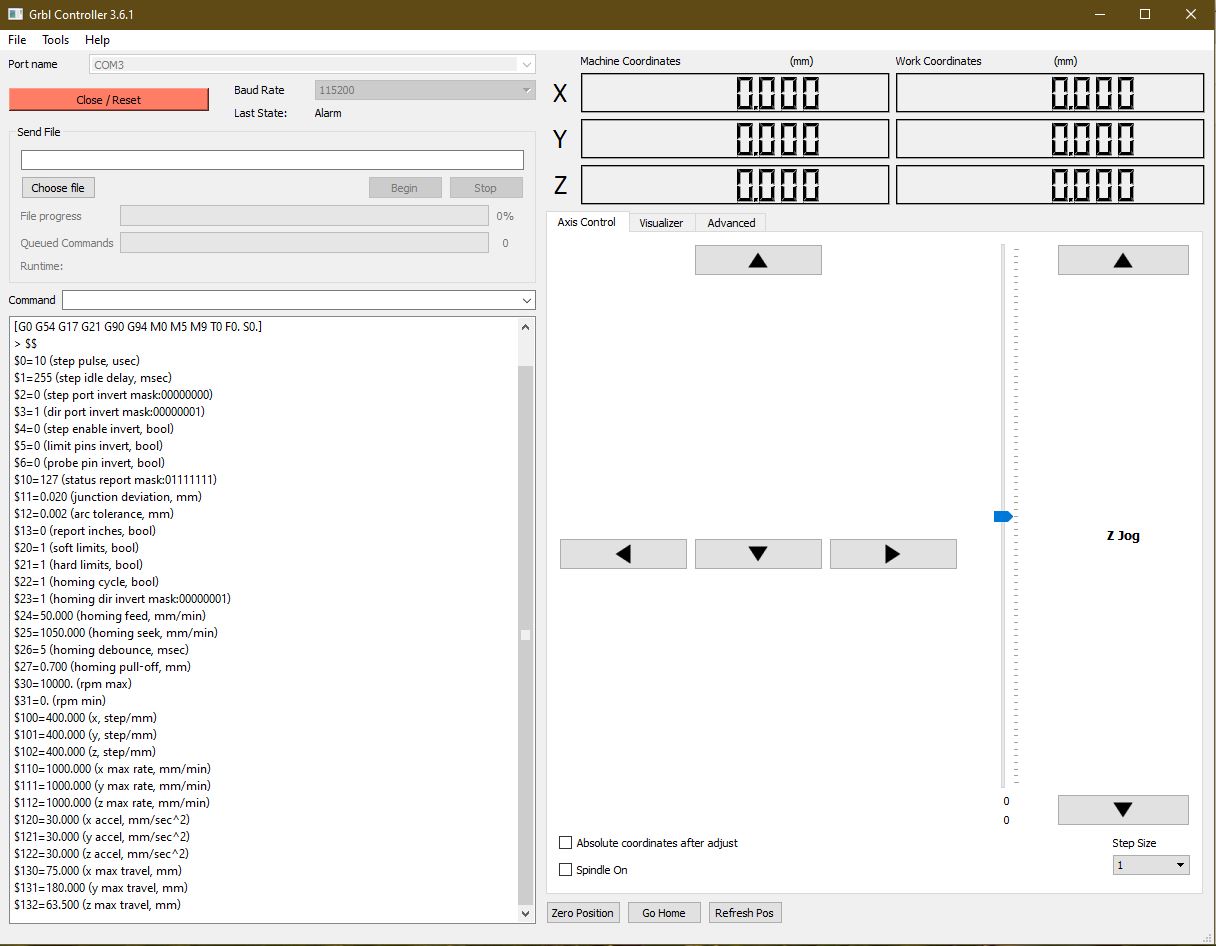Click the Close / Reset button
1216x946 pixels.
click(x=109, y=100)
